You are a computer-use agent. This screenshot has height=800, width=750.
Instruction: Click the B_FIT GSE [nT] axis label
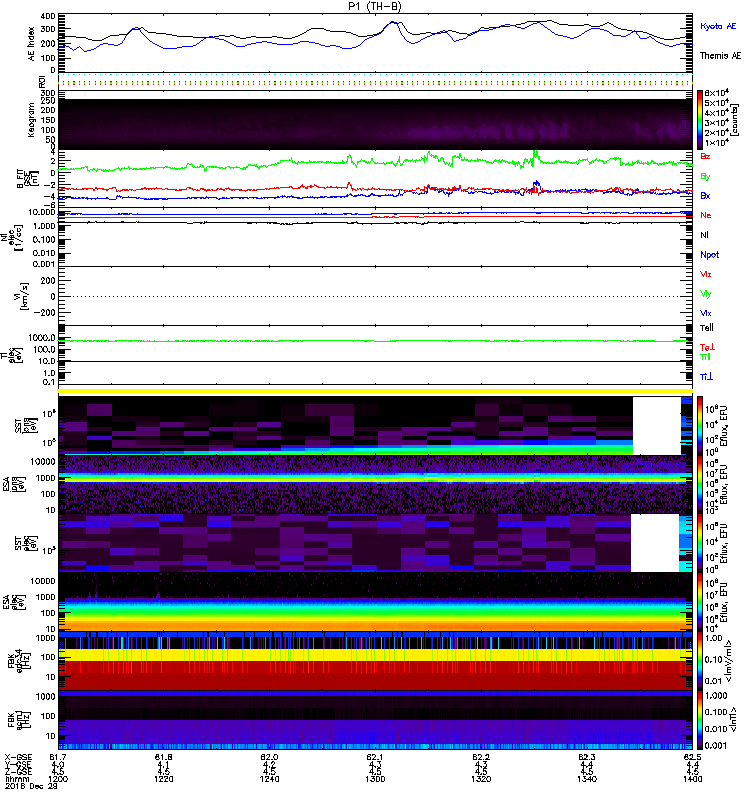coord(28,179)
